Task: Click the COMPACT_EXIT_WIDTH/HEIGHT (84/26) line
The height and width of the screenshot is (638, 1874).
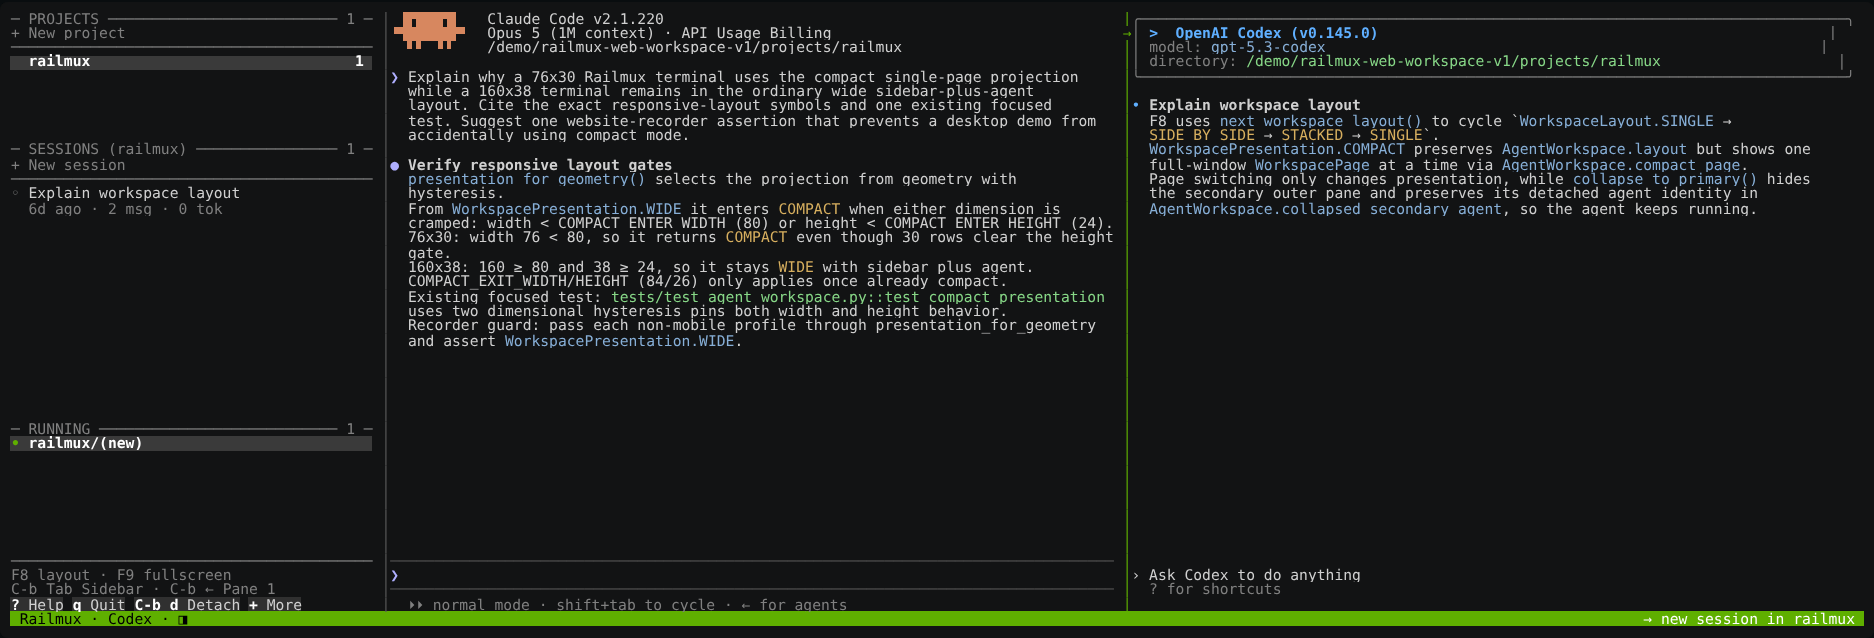Action: pyautogui.click(x=707, y=281)
